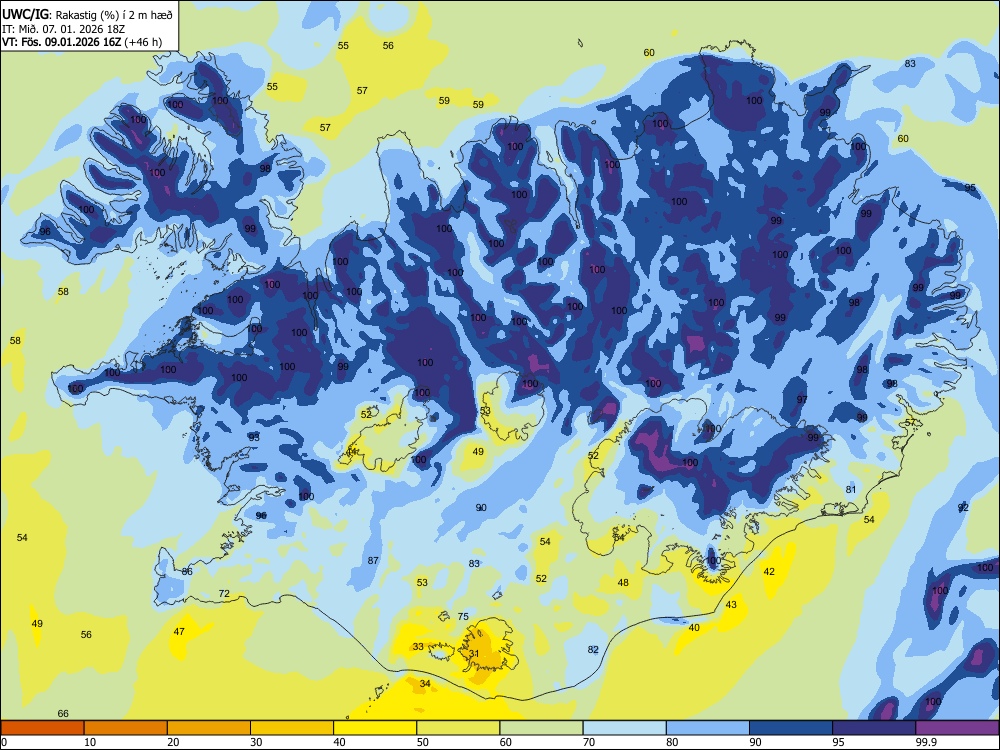
Task: Click the humidity value "95" on the map
Action: point(970,188)
